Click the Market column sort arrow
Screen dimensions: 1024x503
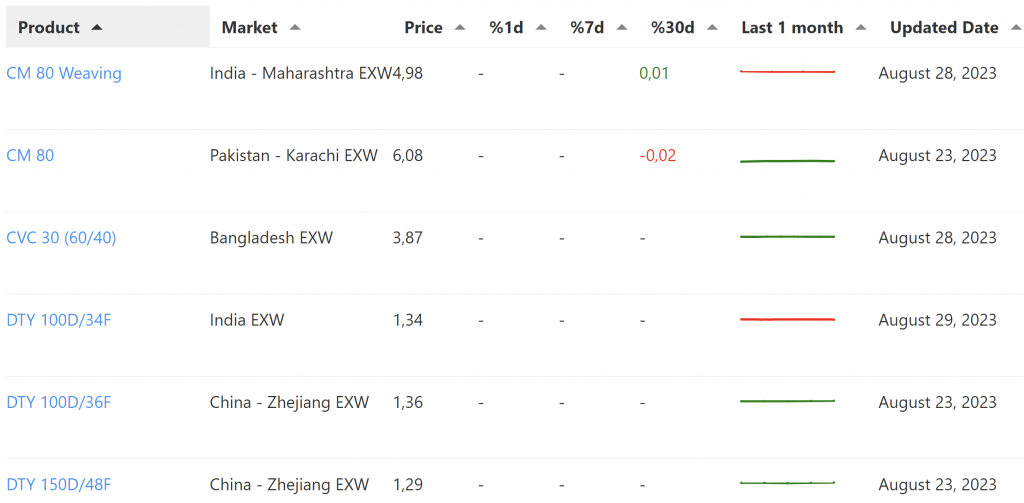coord(294,28)
